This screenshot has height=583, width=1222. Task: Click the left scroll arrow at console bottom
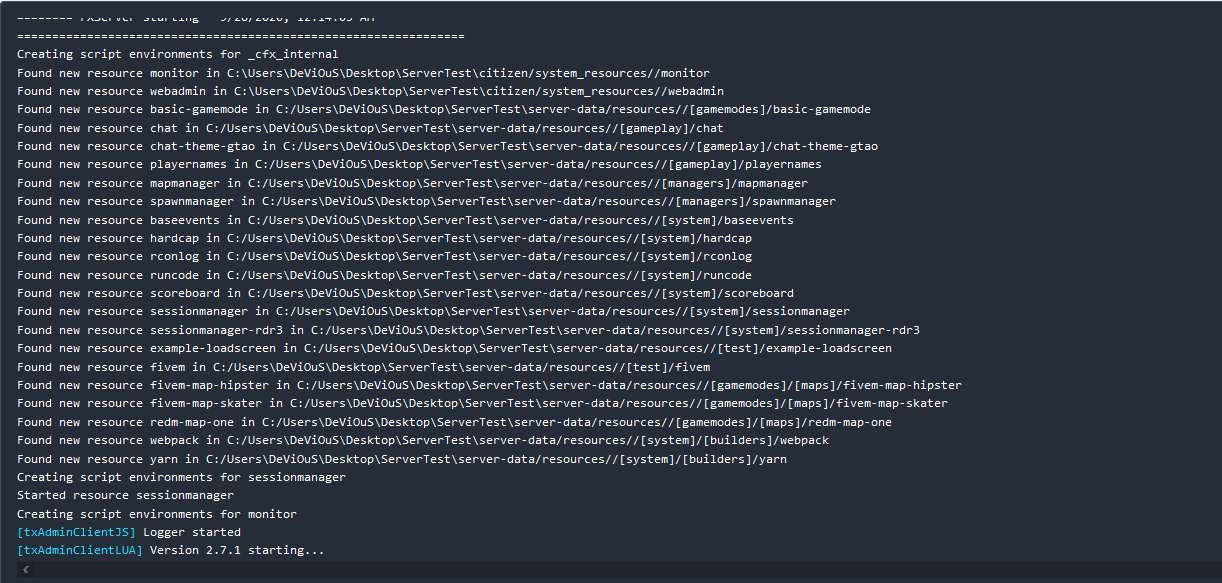tap(26, 570)
